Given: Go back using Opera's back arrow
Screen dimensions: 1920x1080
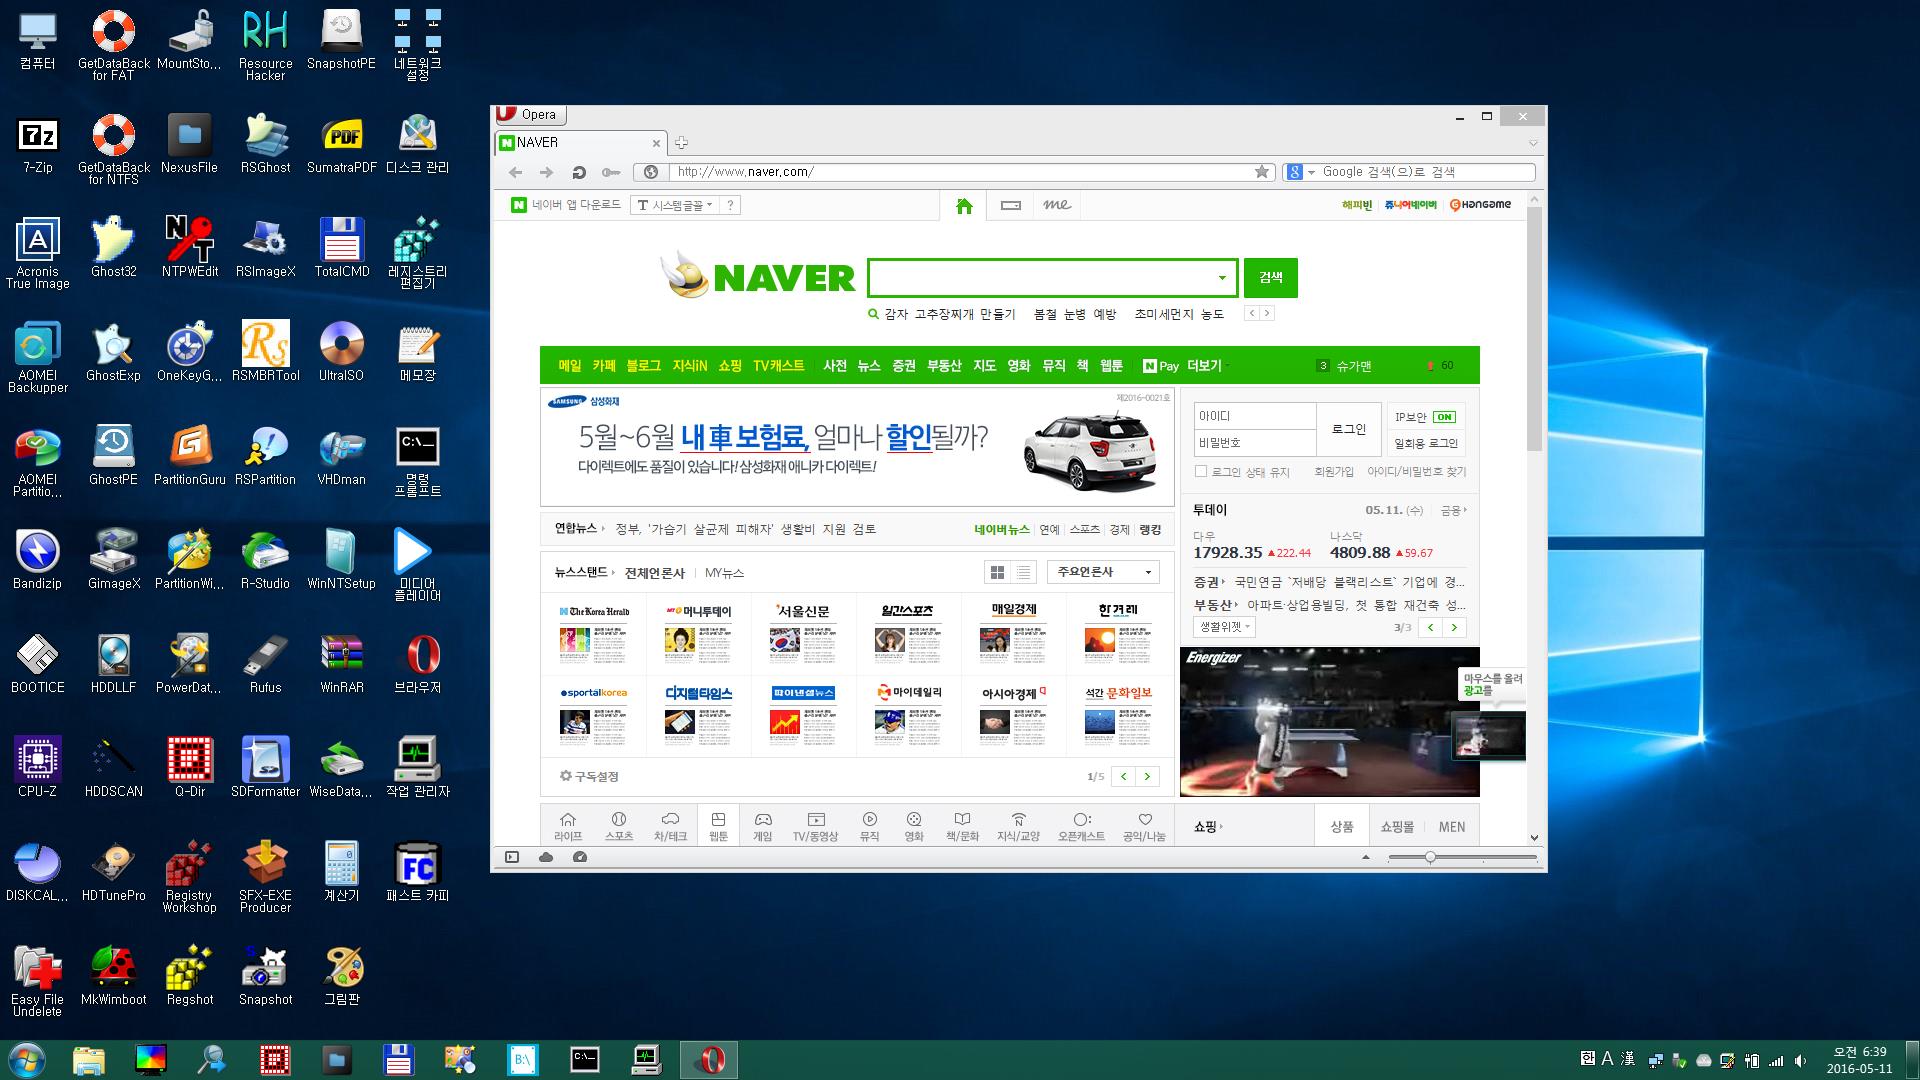Looking at the screenshot, I should 516,172.
